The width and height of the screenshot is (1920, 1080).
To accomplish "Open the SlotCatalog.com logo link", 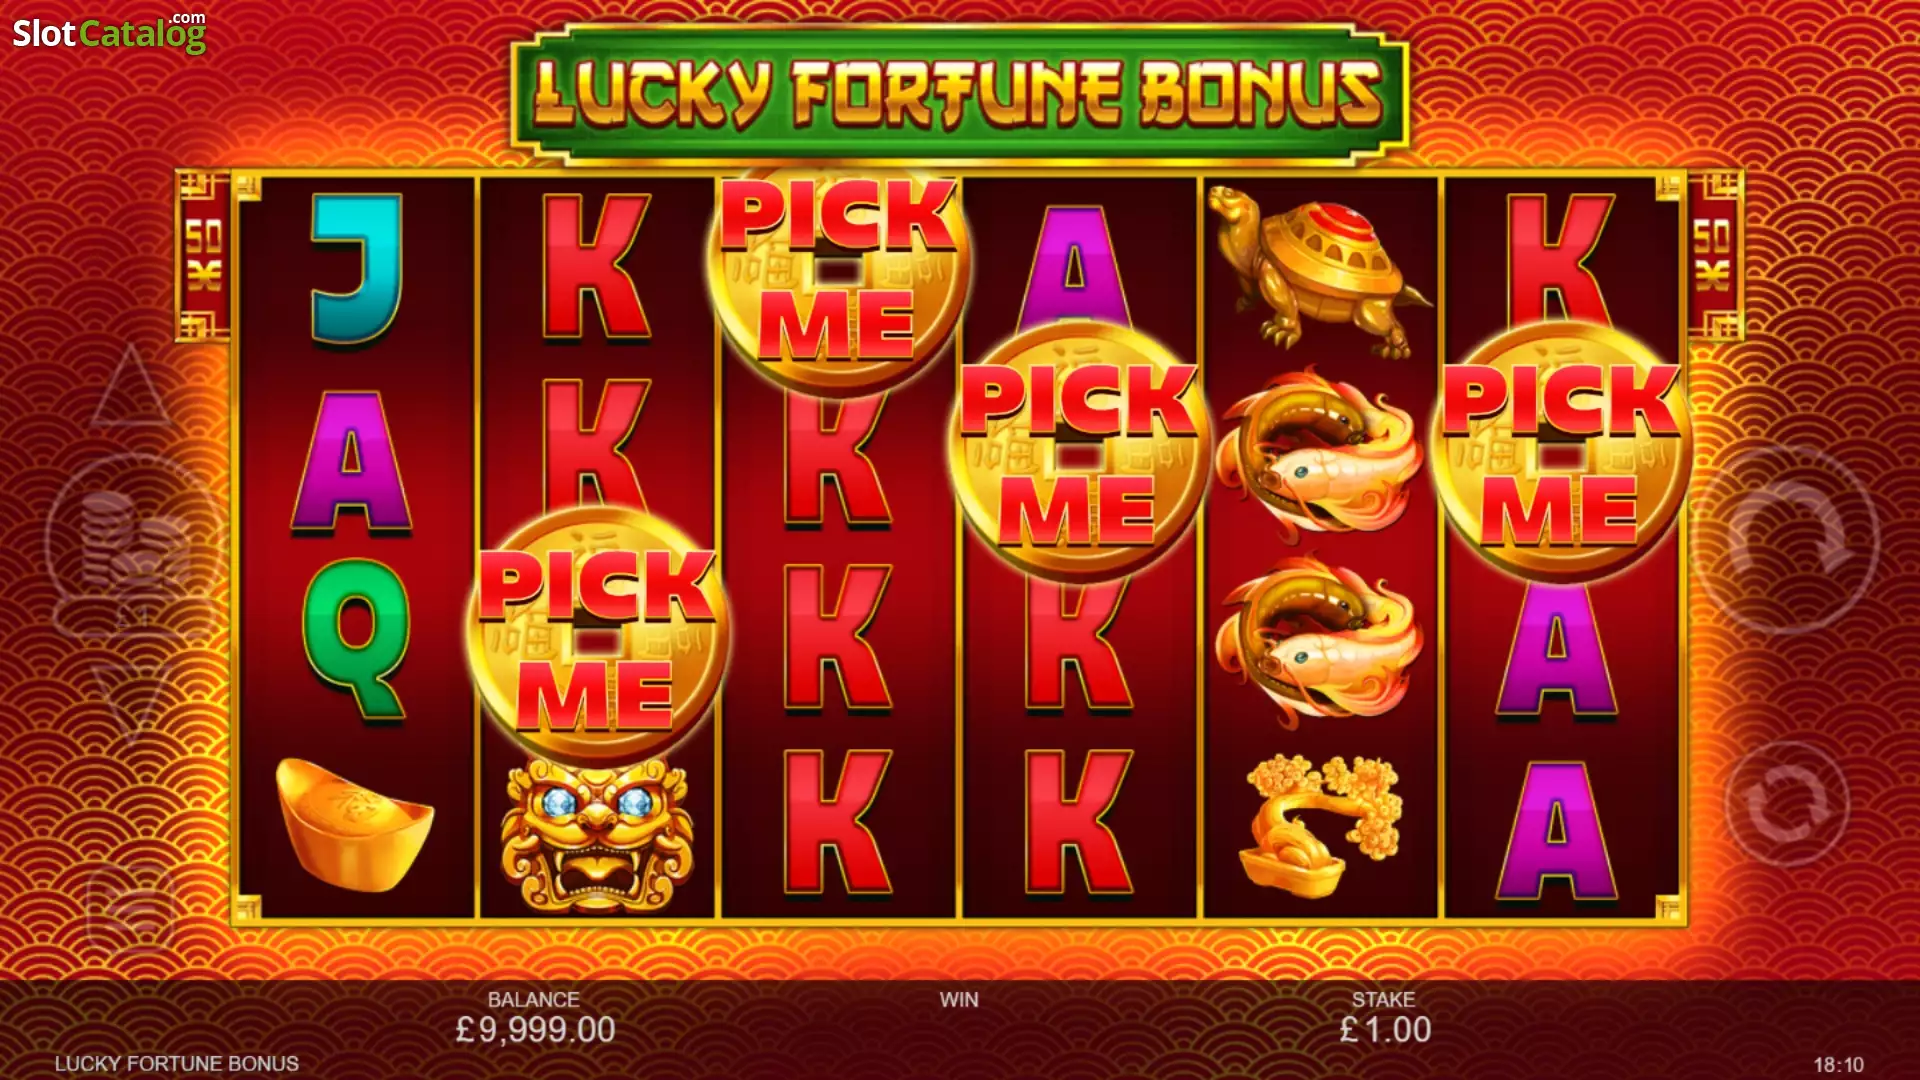I will (109, 32).
